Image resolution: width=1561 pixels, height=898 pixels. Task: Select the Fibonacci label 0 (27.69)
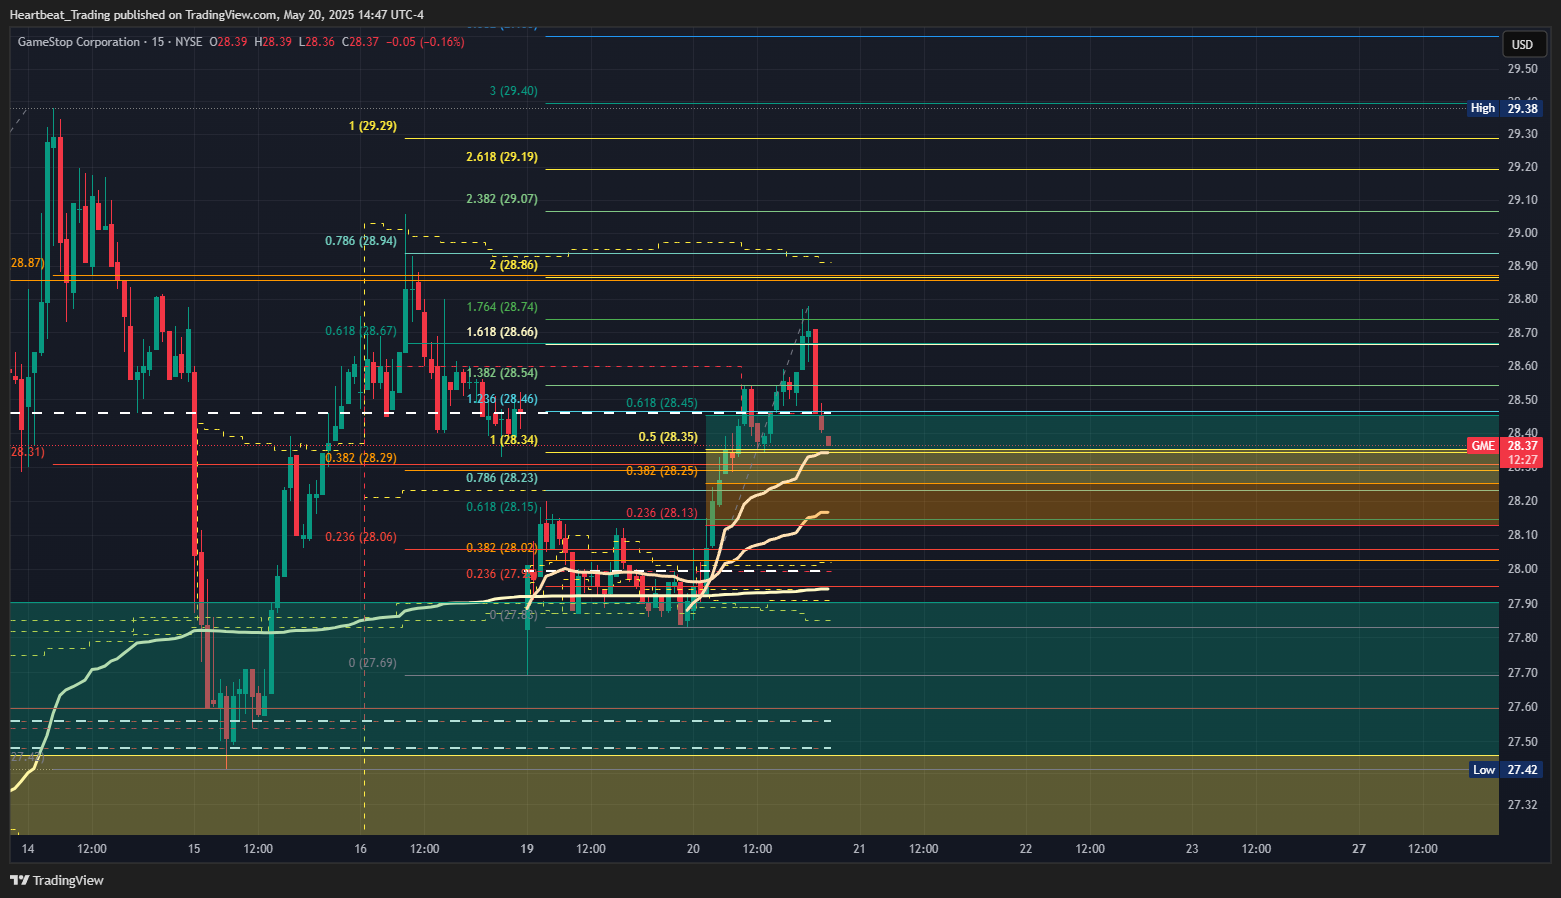pyautogui.click(x=373, y=663)
